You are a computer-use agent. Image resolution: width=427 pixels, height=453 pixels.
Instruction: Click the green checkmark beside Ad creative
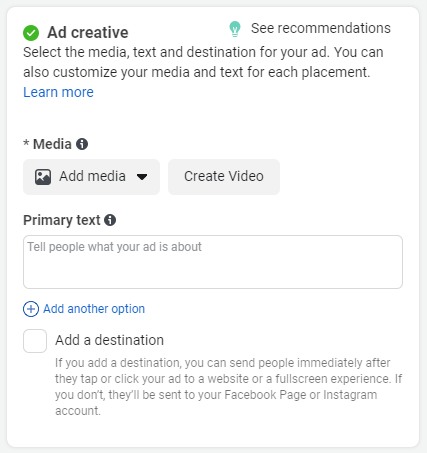click(x=31, y=33)
